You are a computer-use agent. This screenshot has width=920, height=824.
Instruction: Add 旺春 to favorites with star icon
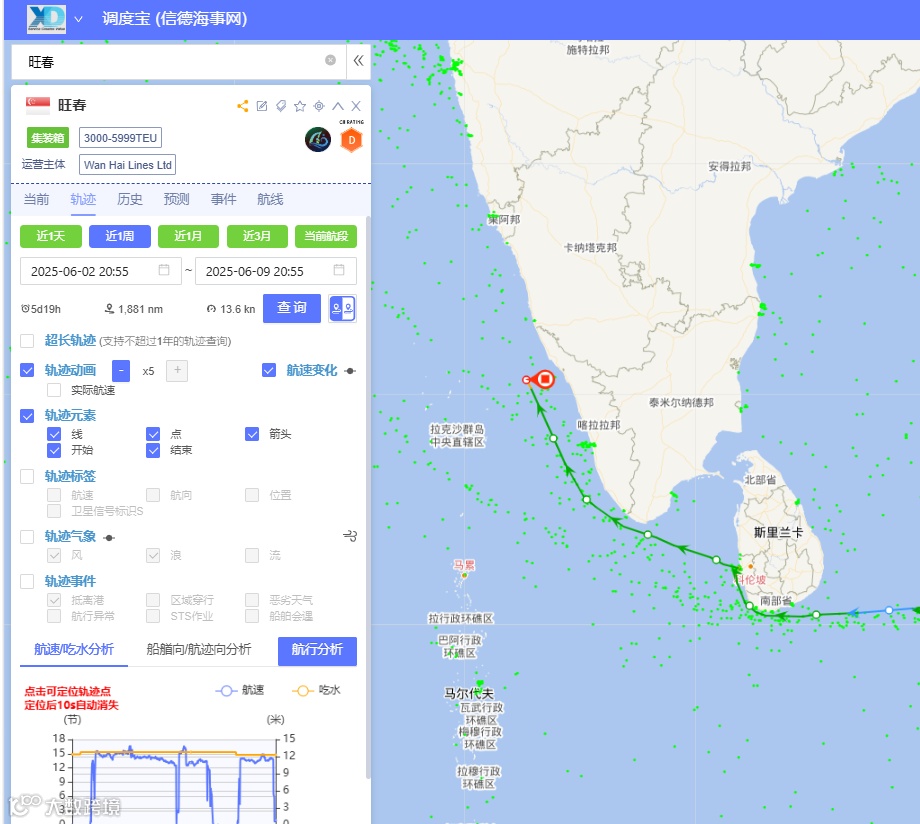[x=300, y=106]
